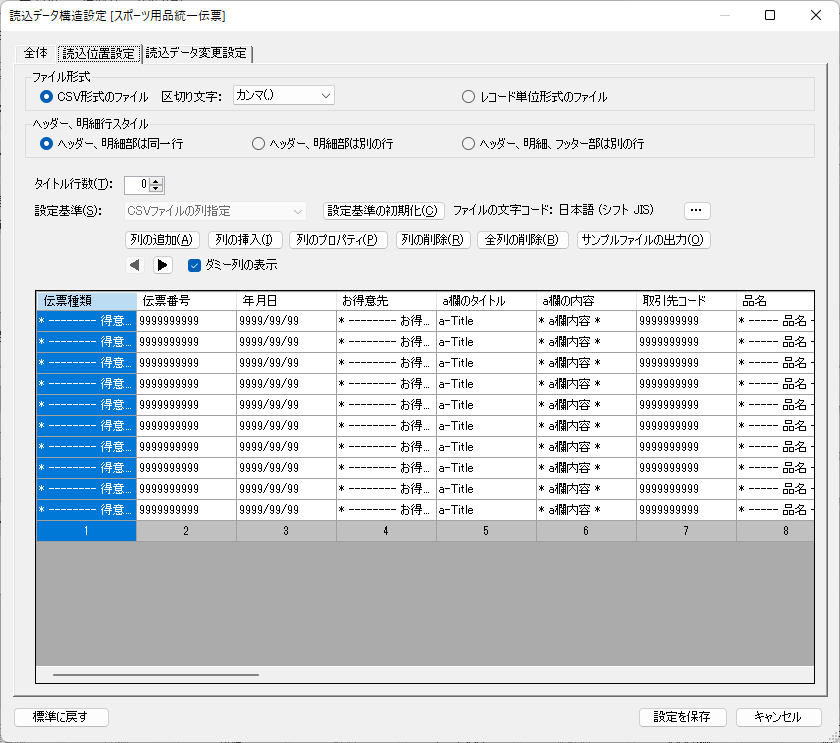Close the 読込データ構造設定 dialog
This screenshot has height=743, width=840.
[x=816, y=15]
